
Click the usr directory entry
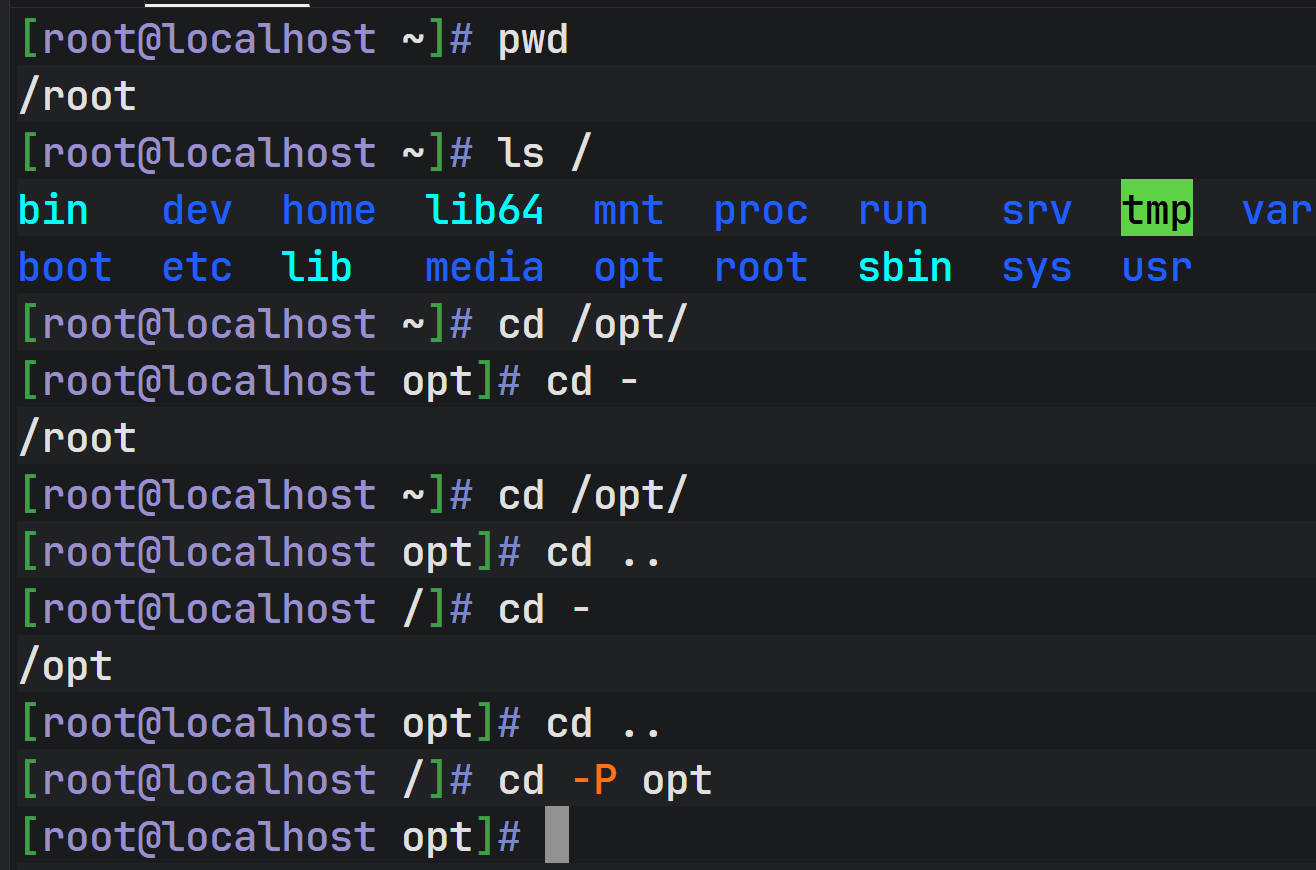[x=1157, y=267]
